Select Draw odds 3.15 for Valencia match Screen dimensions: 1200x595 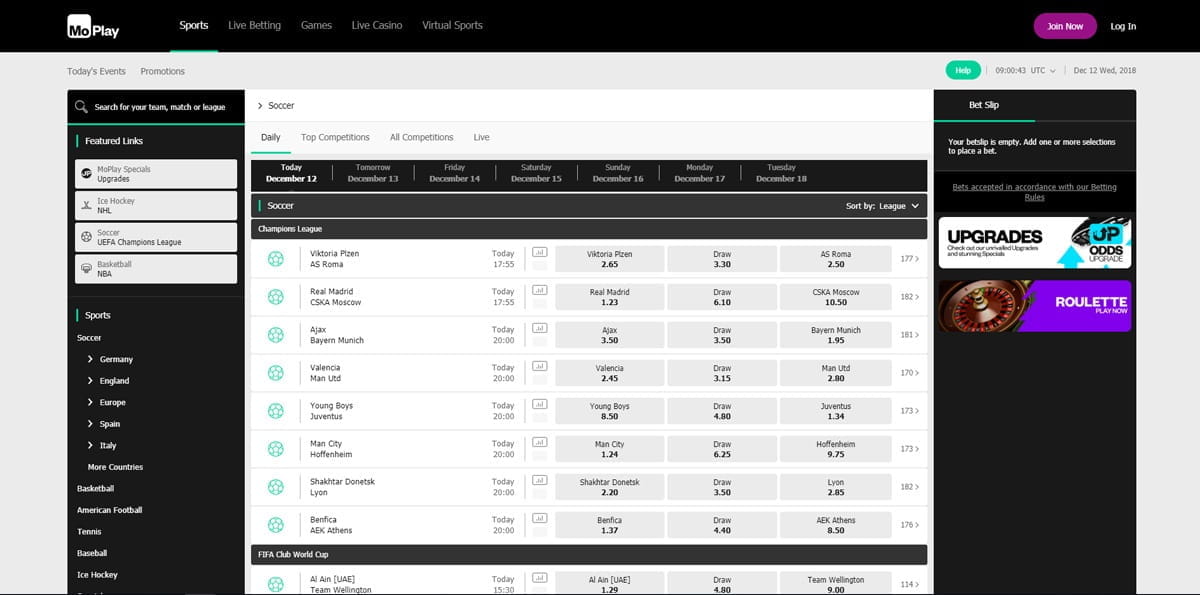[x=722, y=373]
